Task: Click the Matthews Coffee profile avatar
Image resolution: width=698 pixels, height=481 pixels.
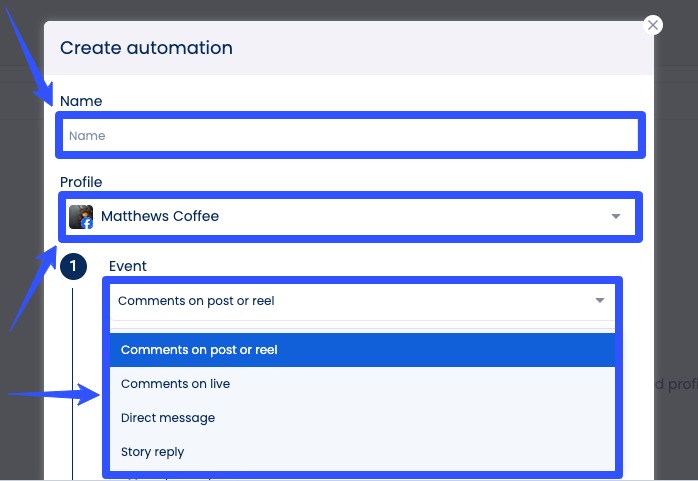Action: 81,217
